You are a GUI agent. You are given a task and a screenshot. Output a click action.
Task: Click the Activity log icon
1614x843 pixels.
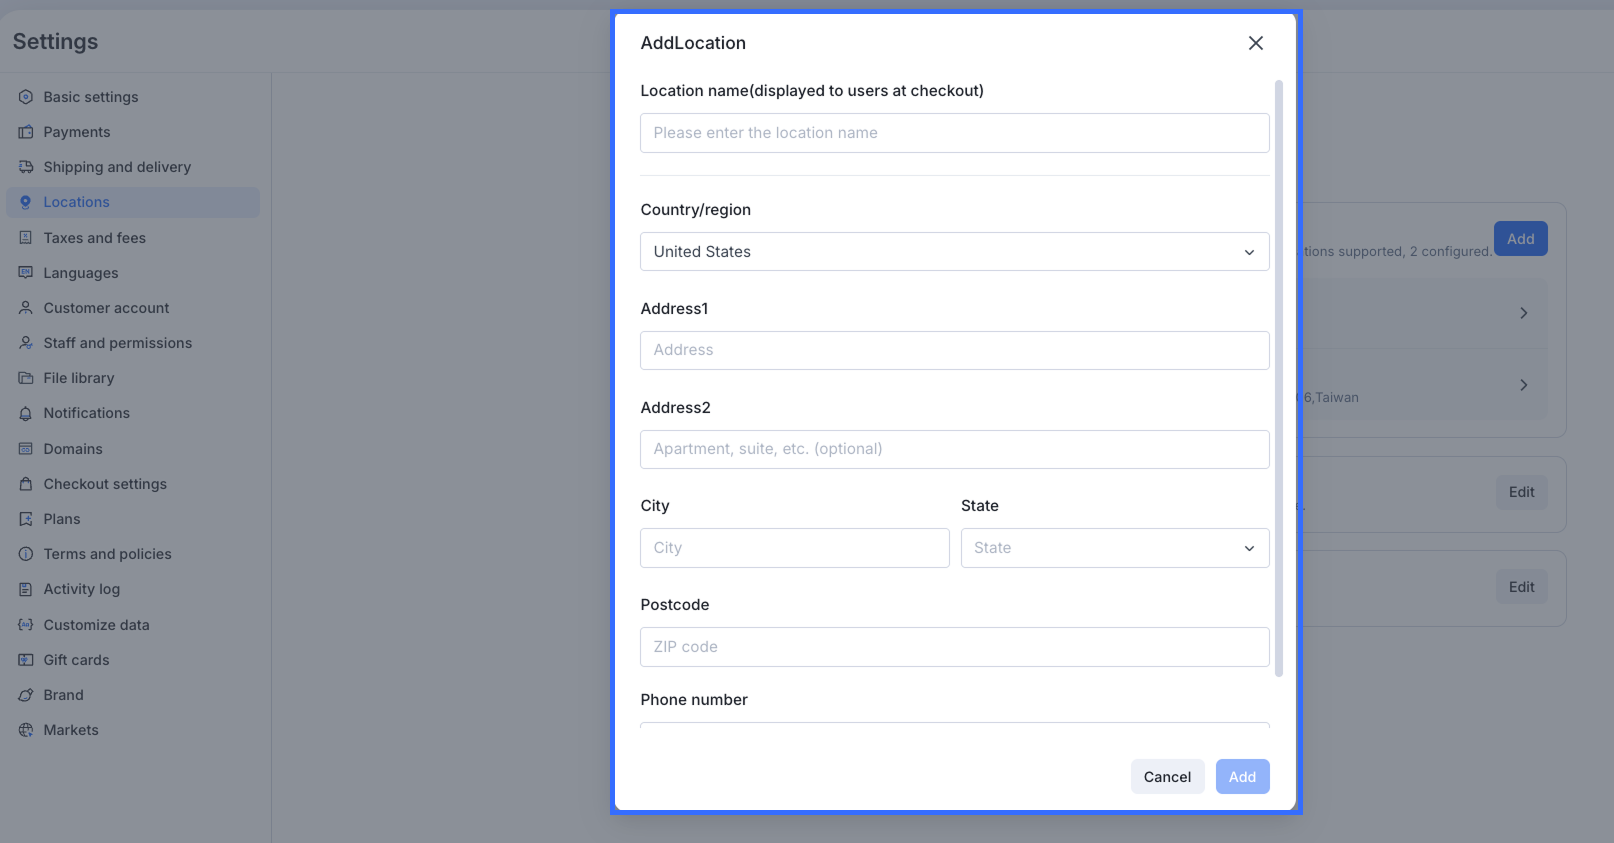tap(26, 589)
